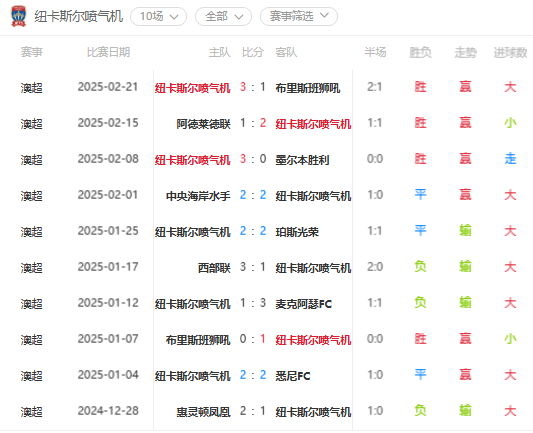This screenshot has height=433, width=533.
Task: Click the 3 : 0 score on 2025-02-08
Action: pyautogui.click(x=253, y=159)
